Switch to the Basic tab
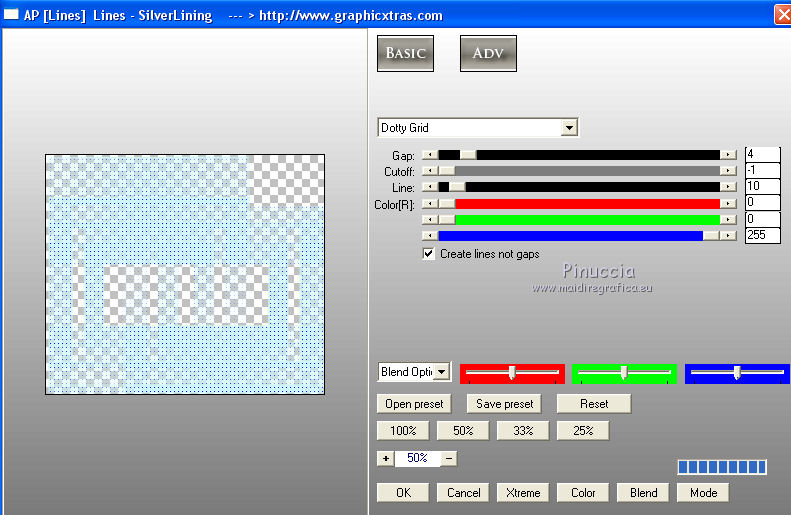The image size is (791, 515). click(x=405, y=53)
